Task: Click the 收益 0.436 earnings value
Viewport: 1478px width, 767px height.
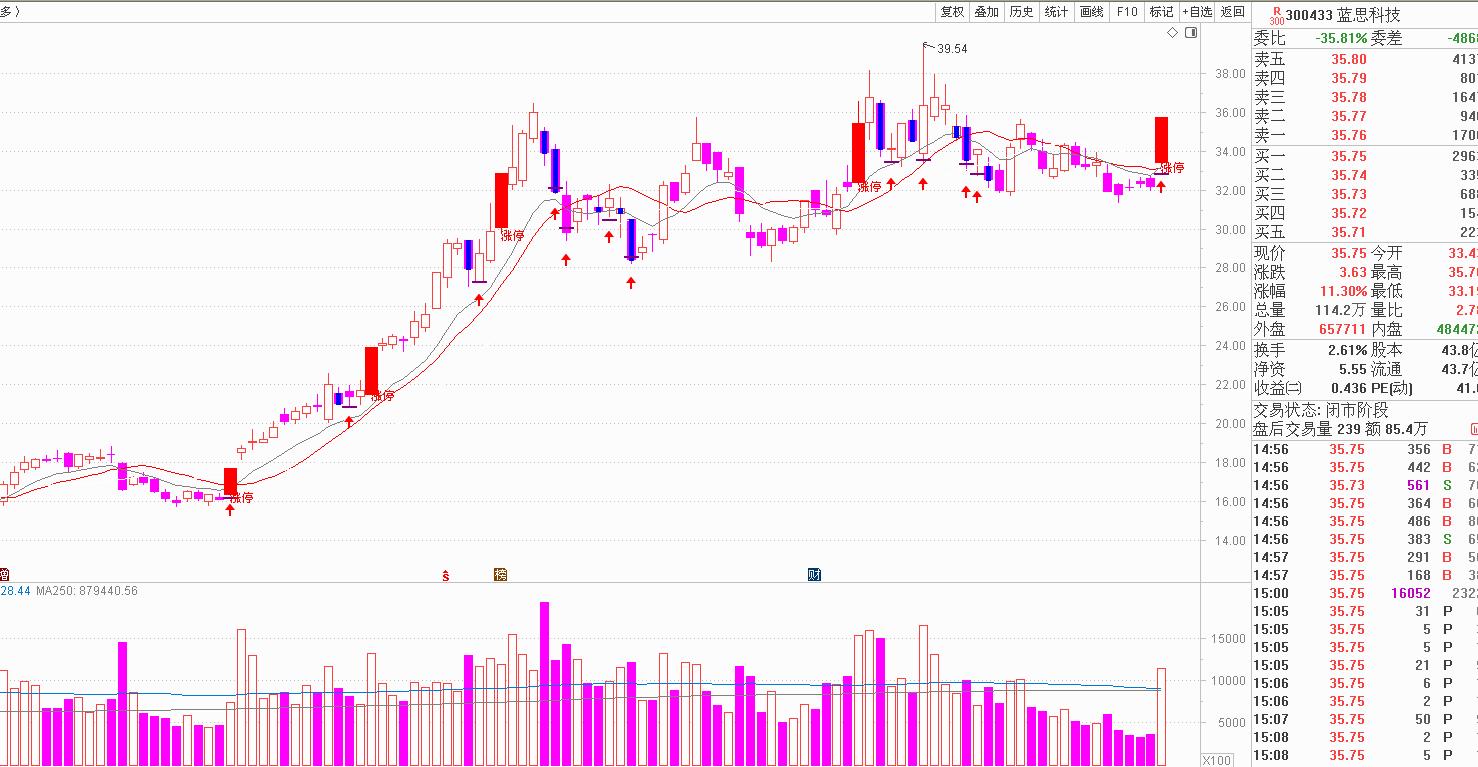Action: (1349, 388)
